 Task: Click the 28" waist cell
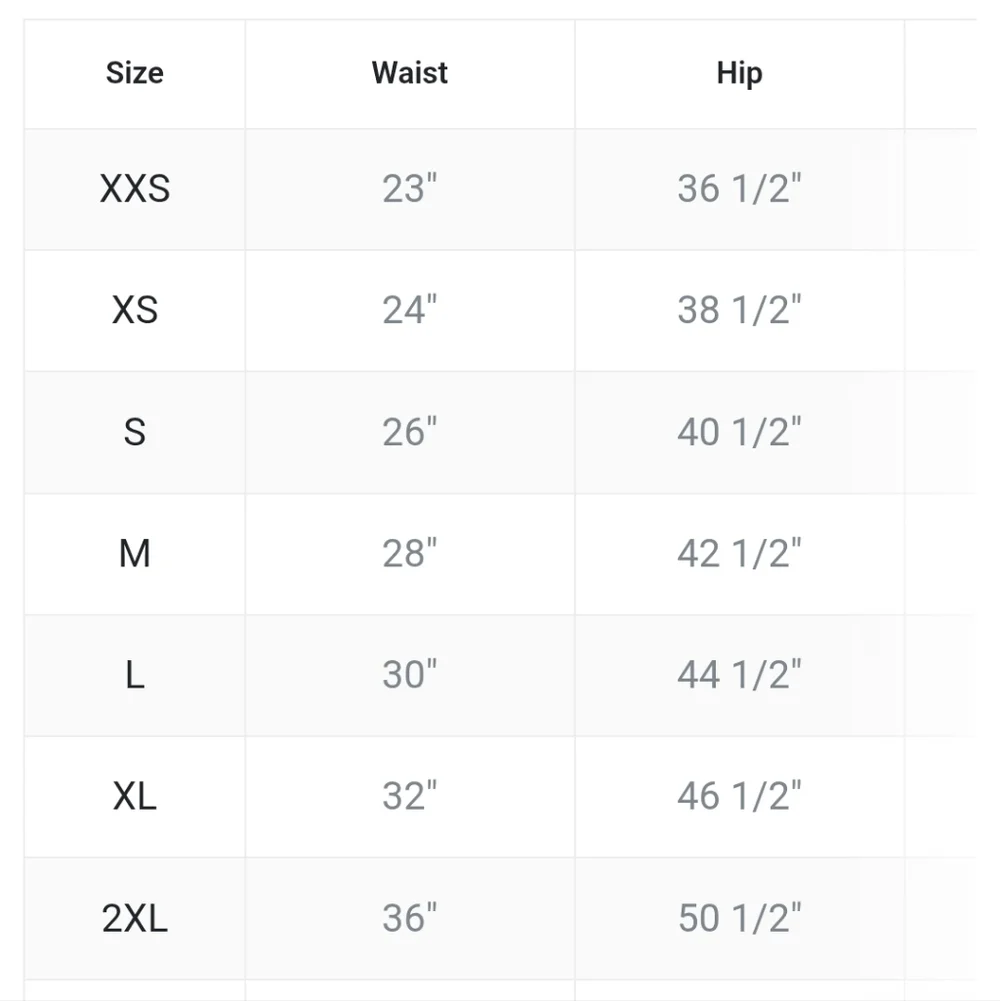coord(410,553)
